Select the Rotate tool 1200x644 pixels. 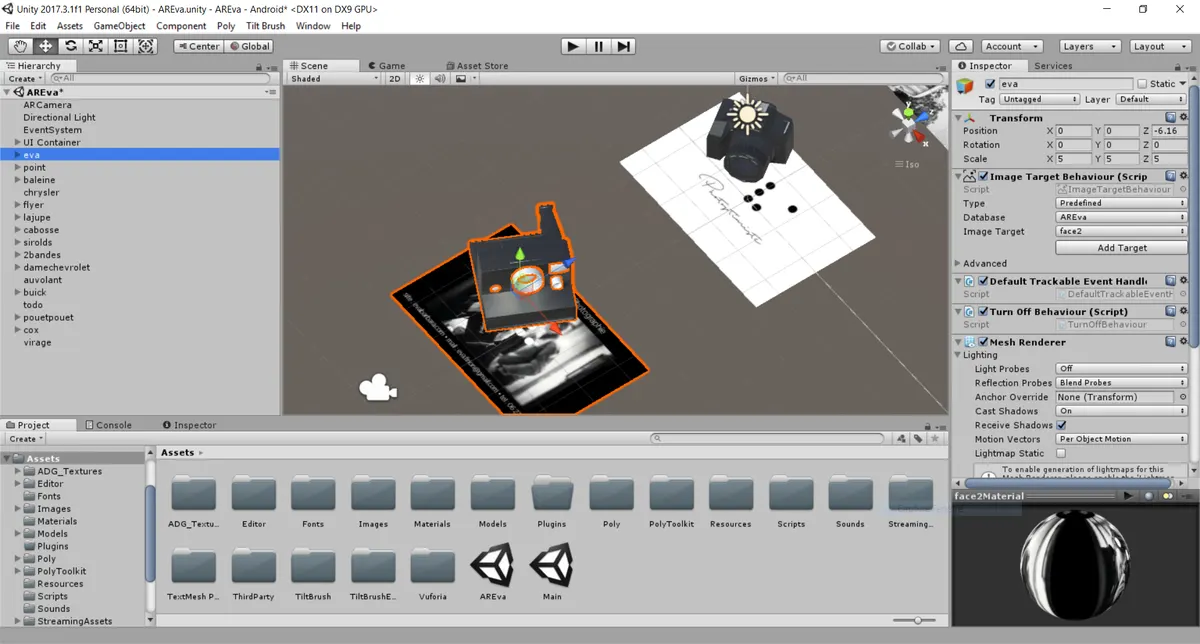click(71, 46)
